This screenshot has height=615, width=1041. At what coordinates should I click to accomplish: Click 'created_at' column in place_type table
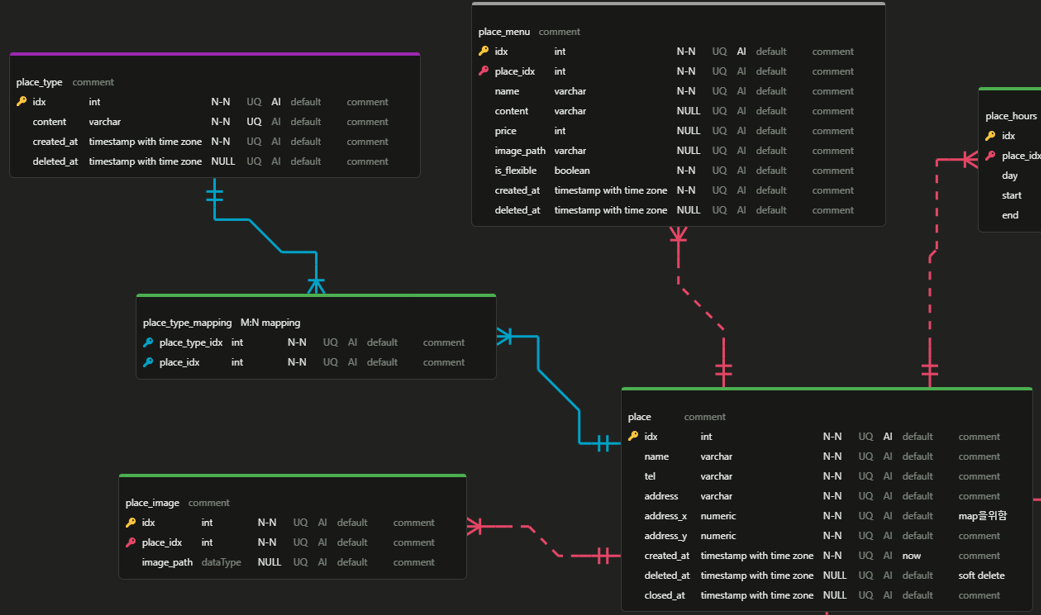click(55, 141)
